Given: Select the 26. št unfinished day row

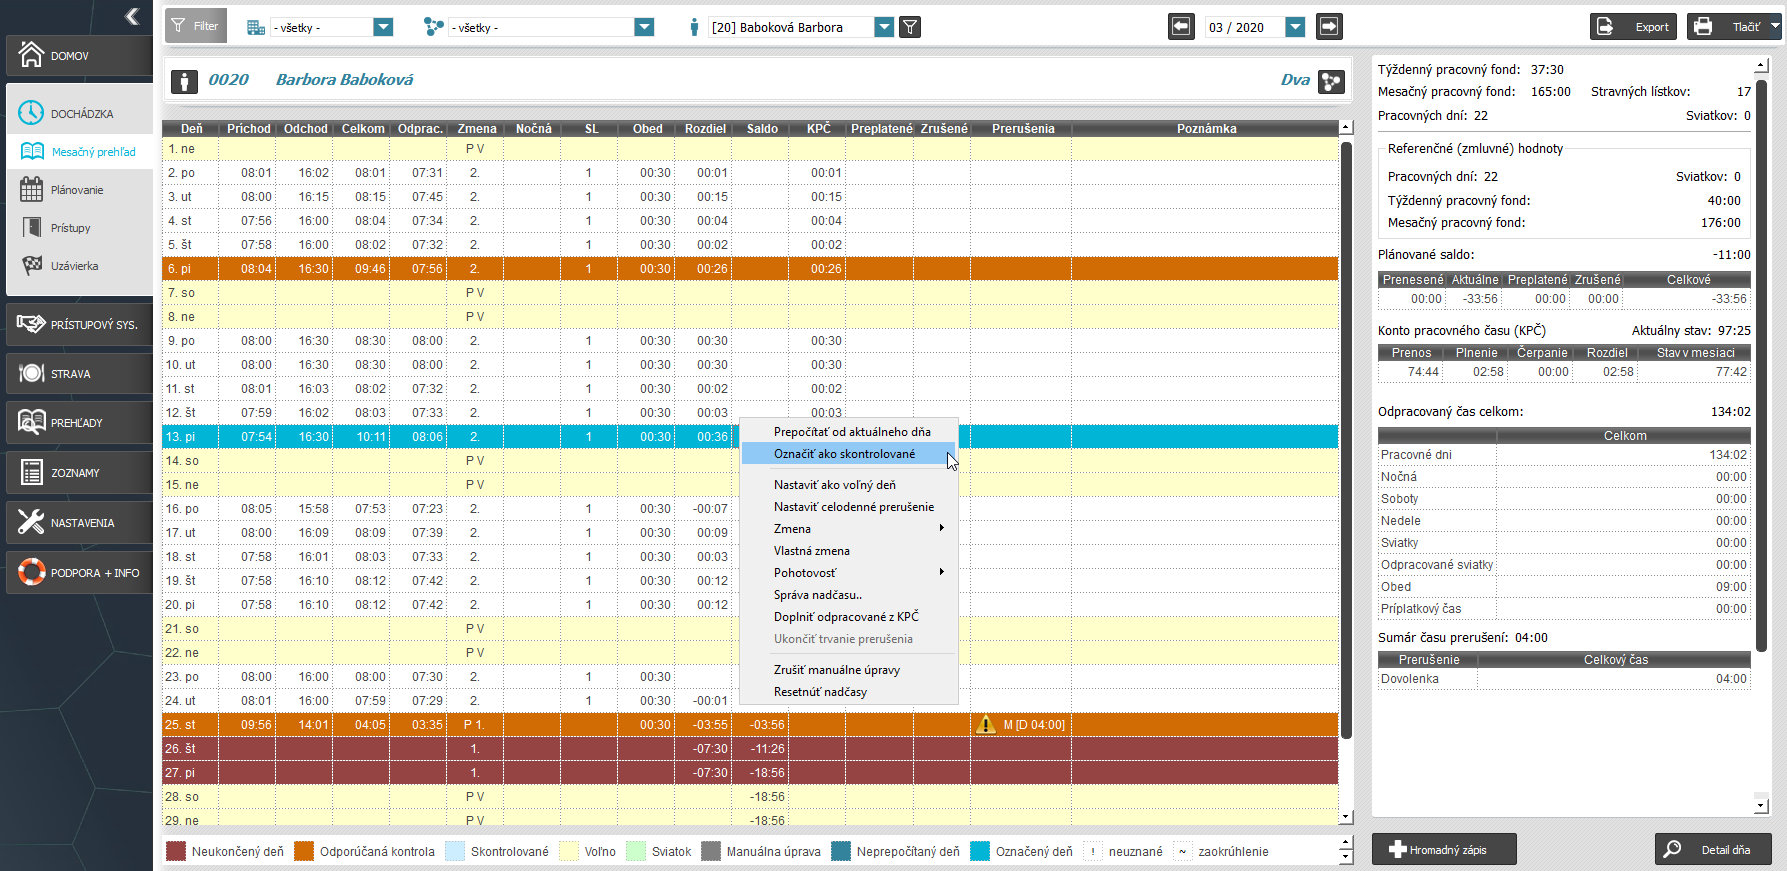Looking at the screenshot, I should pyautogui.click(x=750, y=748).
